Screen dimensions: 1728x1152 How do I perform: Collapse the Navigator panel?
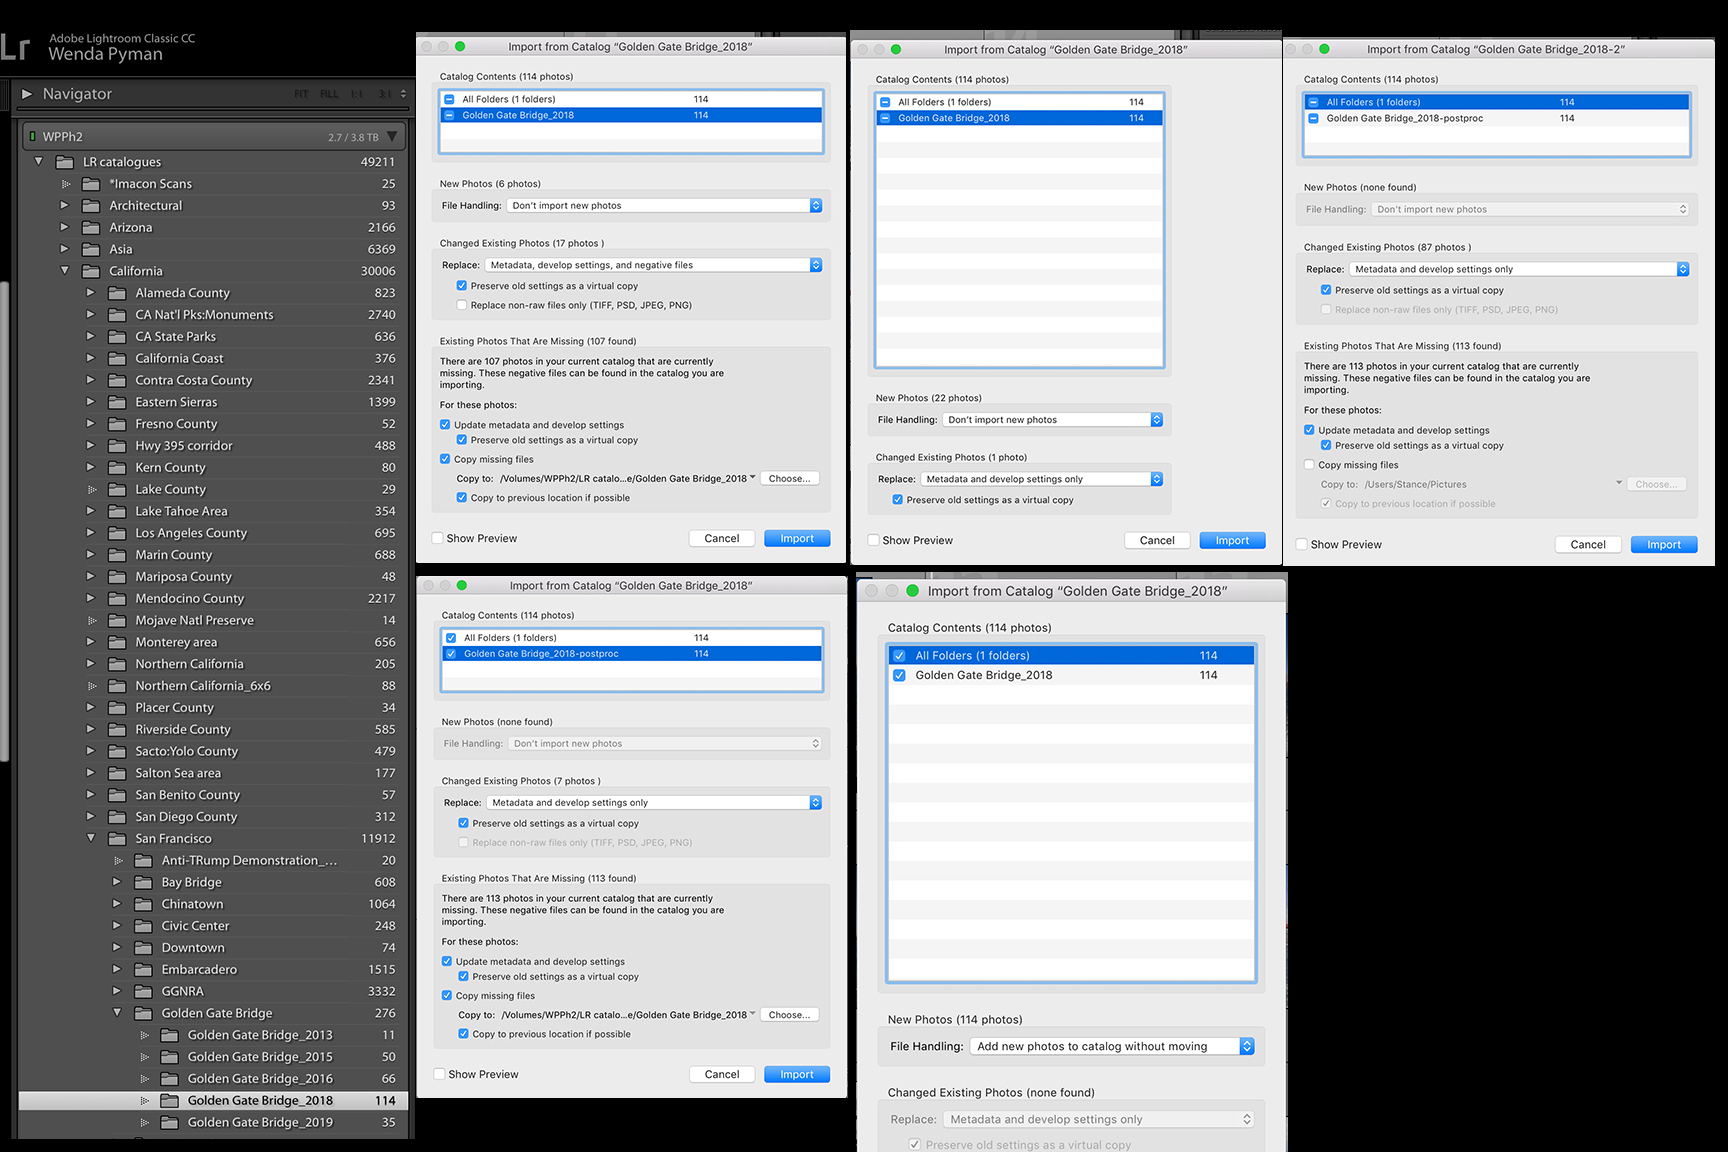tap(27, 94)
